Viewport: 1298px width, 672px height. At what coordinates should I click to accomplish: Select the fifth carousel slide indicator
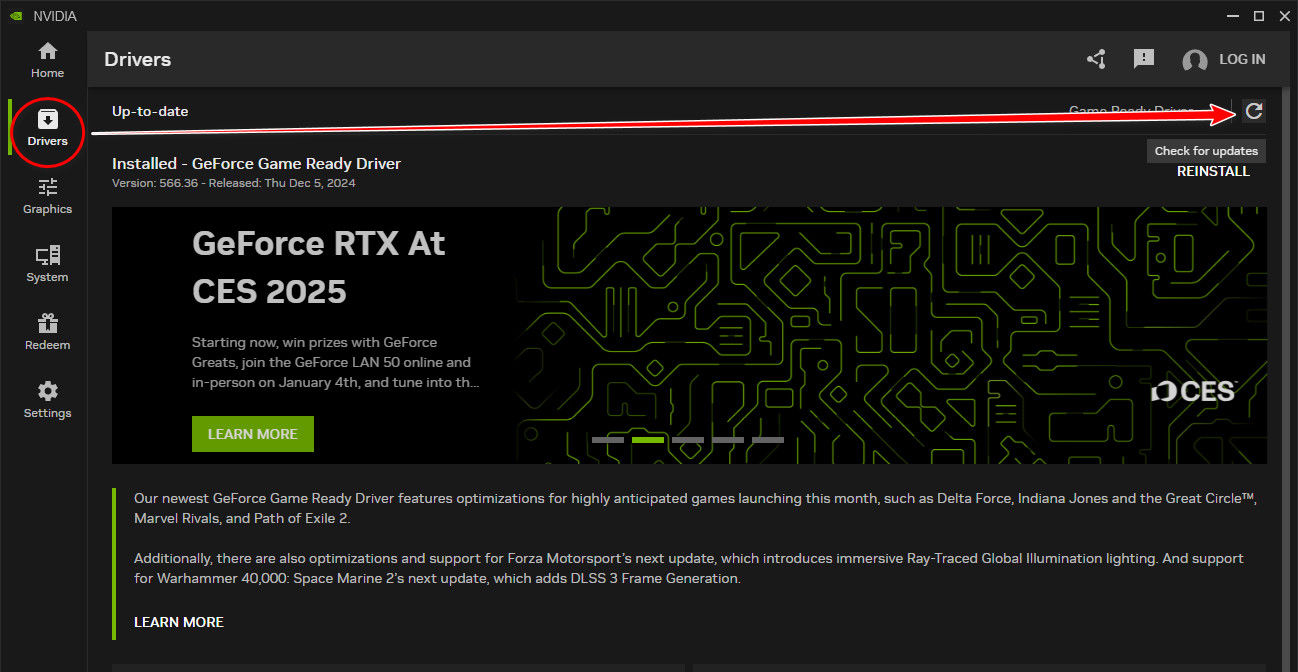tap(768, 440)
